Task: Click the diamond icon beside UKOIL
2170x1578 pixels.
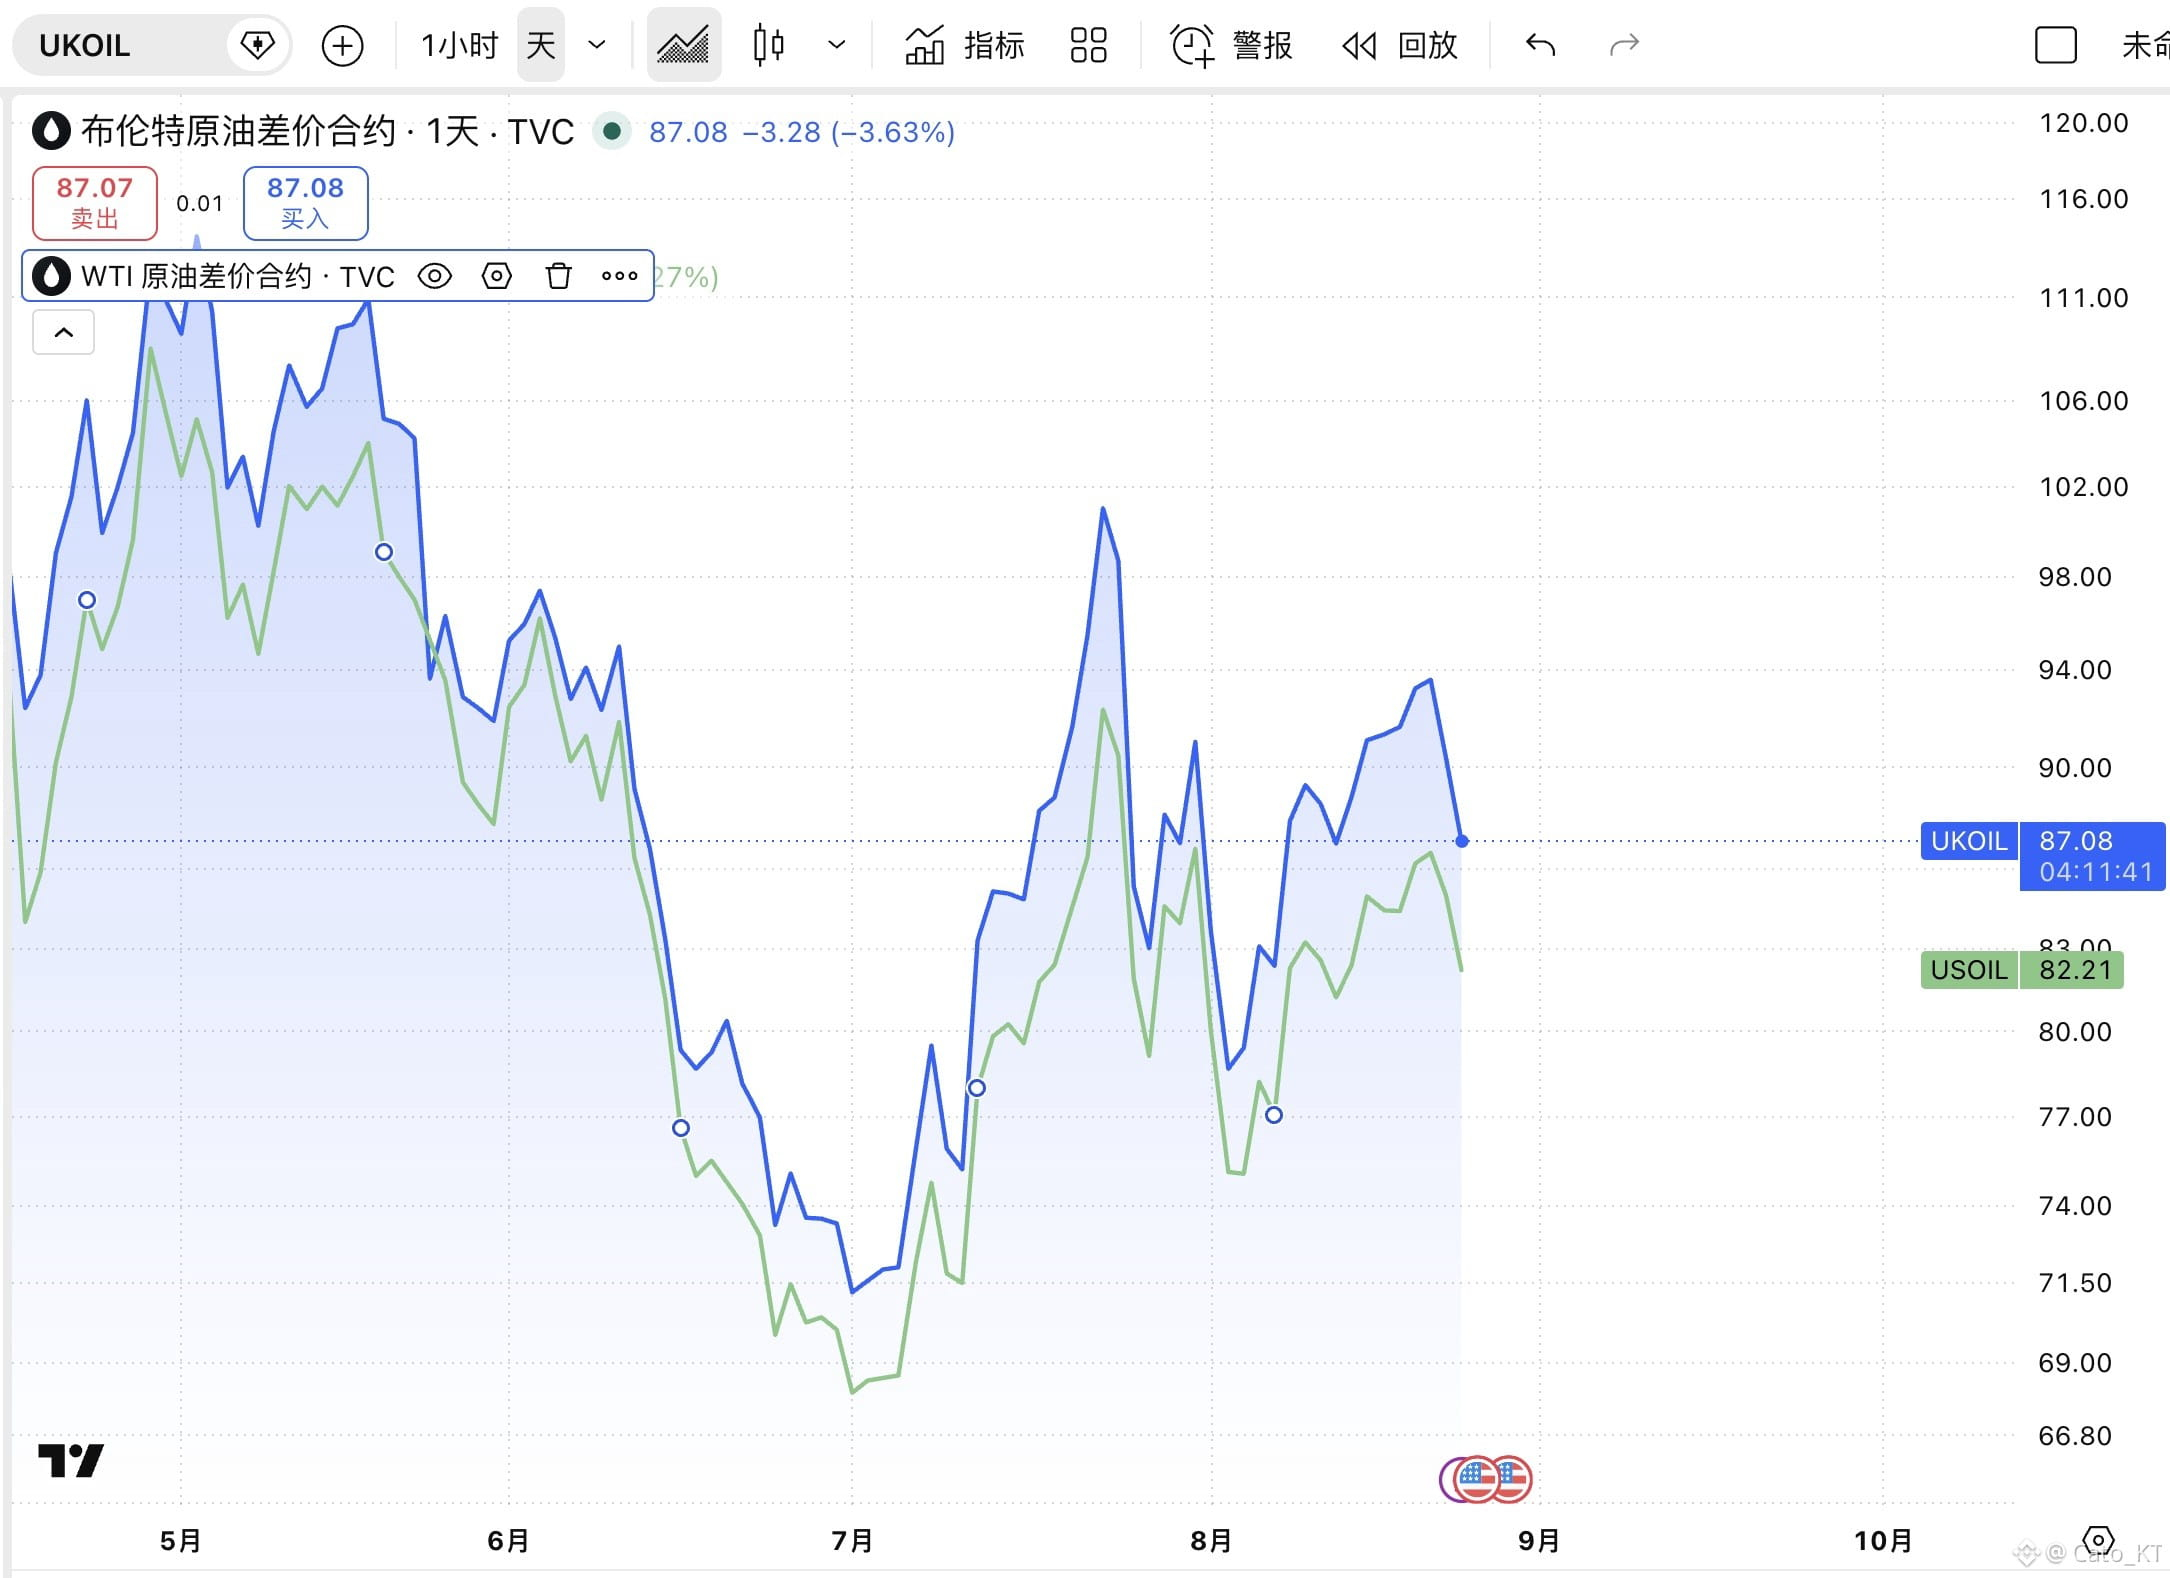Action: [x=257, y=45]
